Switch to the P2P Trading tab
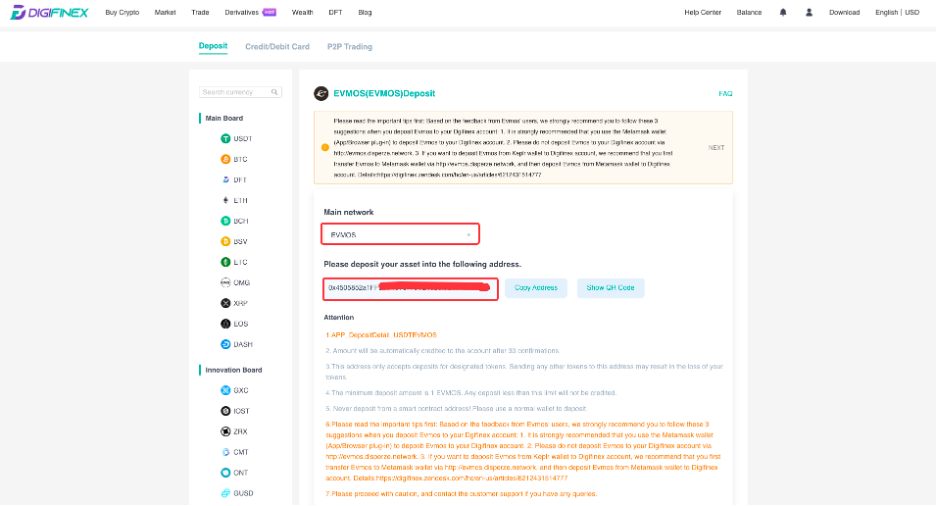Viewport: 936px width, 506px height. coord(350,47)
